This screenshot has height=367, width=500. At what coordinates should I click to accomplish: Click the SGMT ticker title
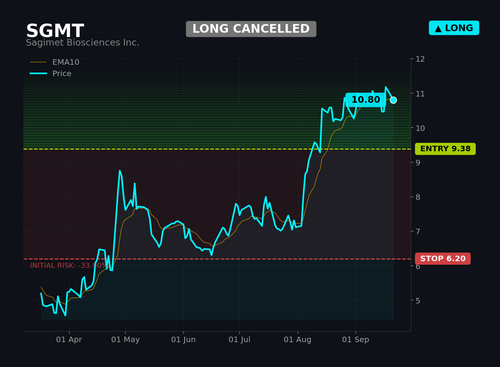coord(55,31)
